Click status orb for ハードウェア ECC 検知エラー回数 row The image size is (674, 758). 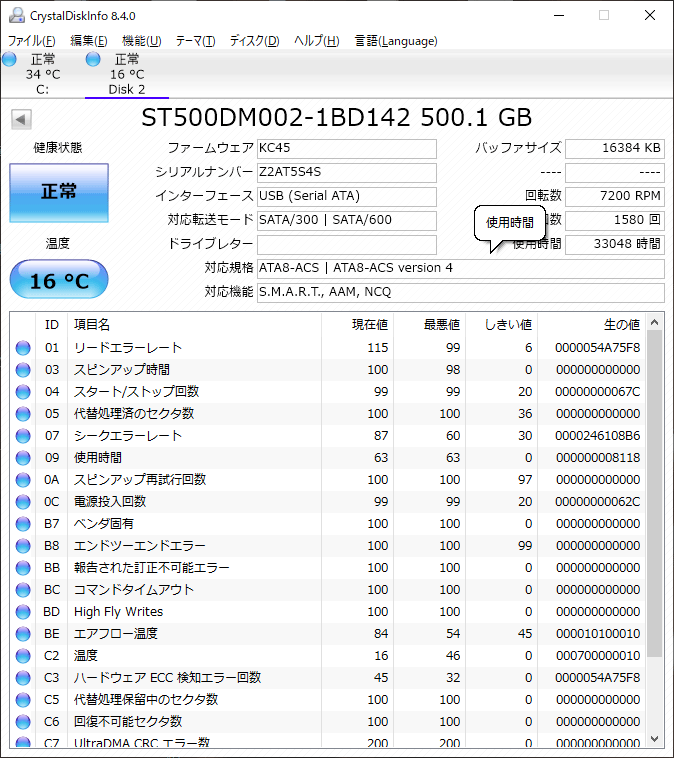(x=23, y=678)
